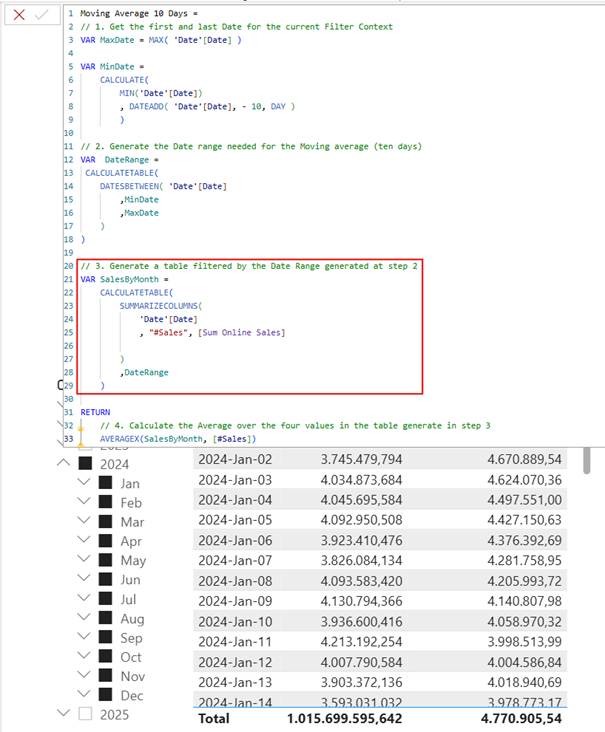
Task: Expand the Mar month node
Action: pos(84,520)
